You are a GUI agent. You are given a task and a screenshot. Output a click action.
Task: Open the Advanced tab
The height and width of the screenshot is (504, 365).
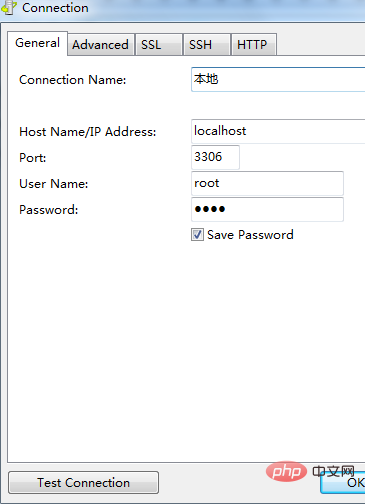coord(101,44)
